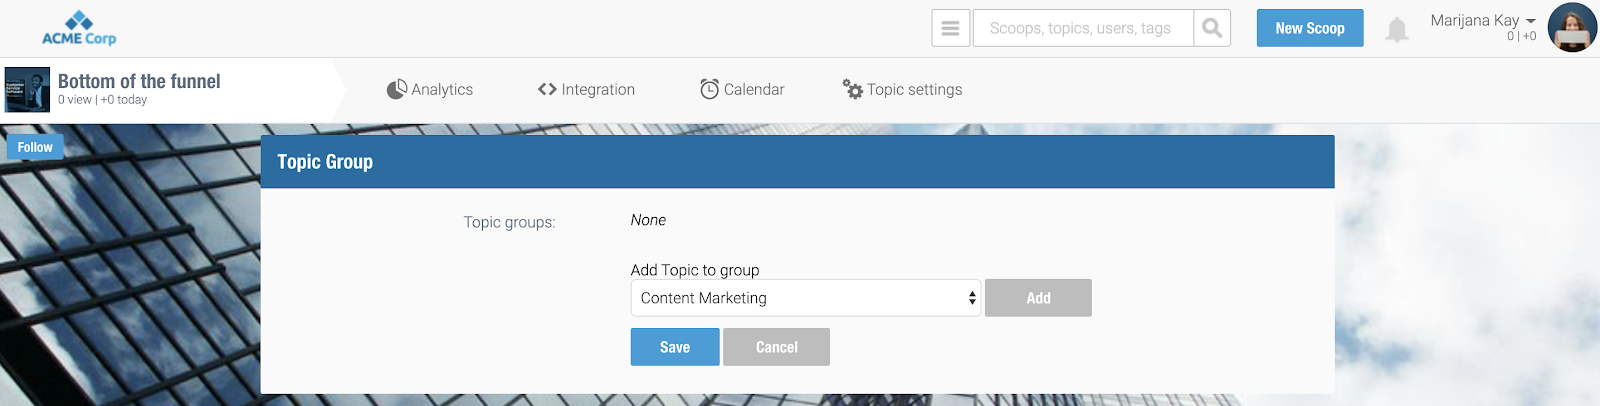Image resolution: width=1600 pixels, height=406 pixels.
Task: Click the magnifying glass search icon
Action: click(x=1212, y=28)
